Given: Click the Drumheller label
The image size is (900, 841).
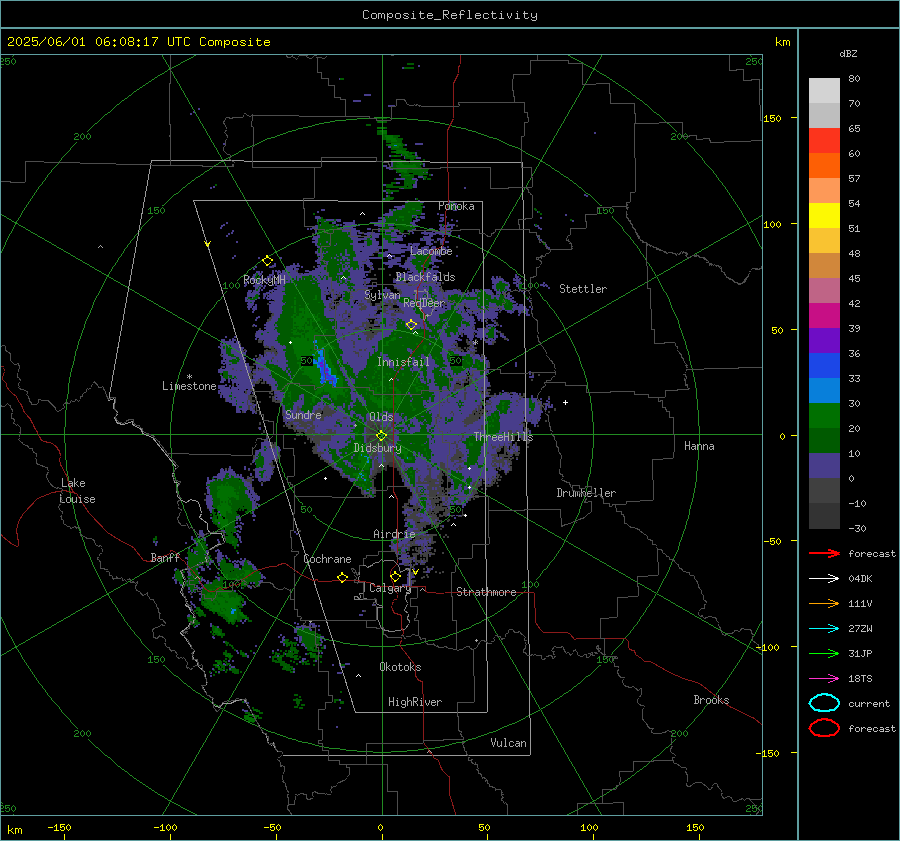Looking at the screenshot, I should pos(586,493).
